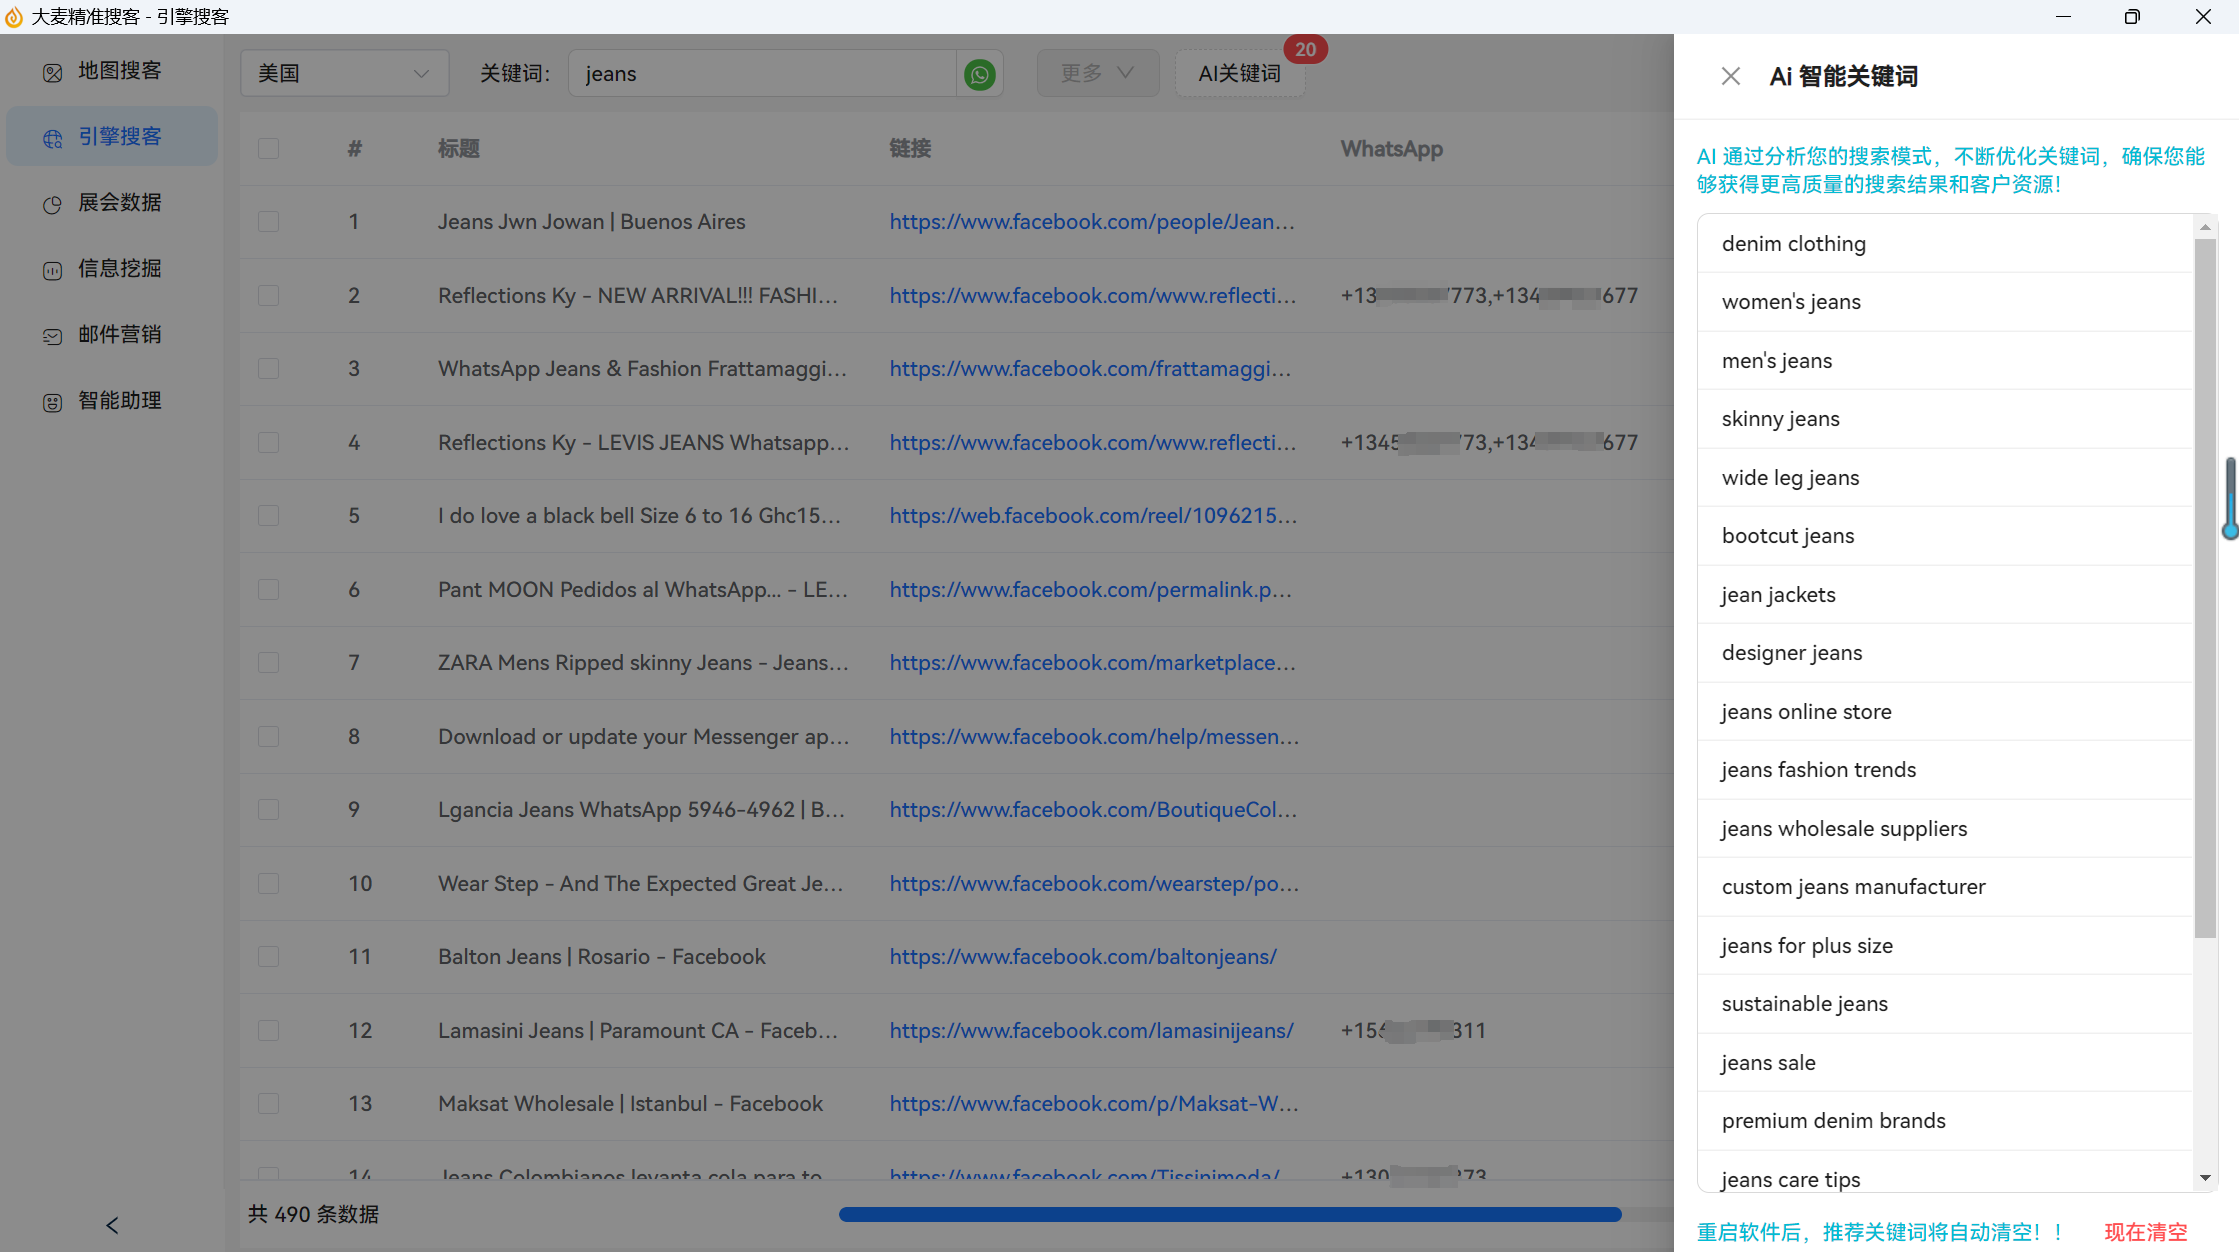Select the 'denim clothing' keyword
The height and width of the screenshot is (1252, 2239).
tap(1945, 244)
